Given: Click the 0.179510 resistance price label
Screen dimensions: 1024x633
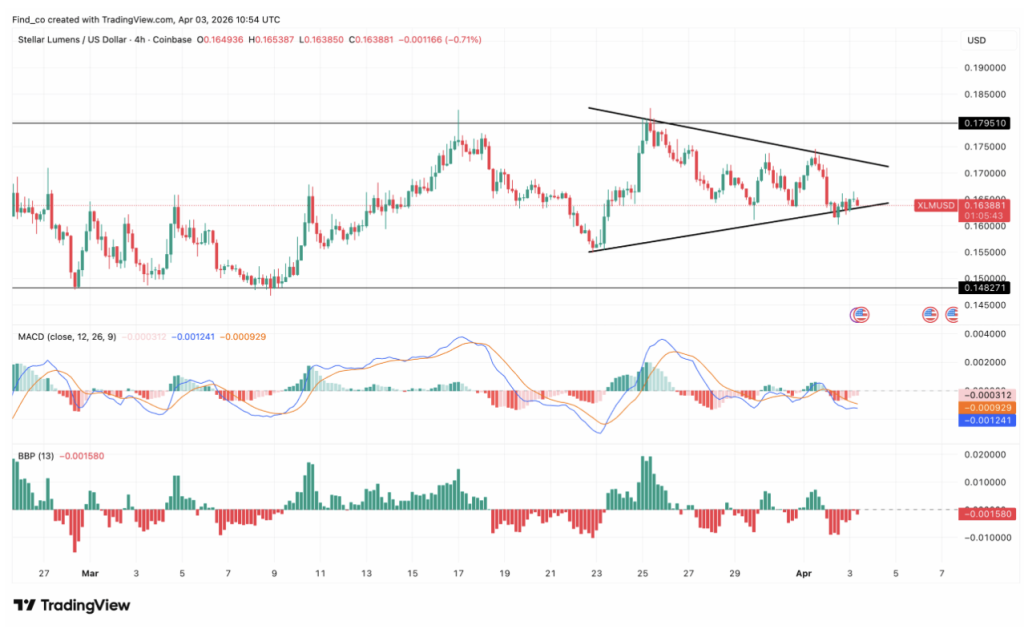Looking at the screenshot, I should point(983,123).
